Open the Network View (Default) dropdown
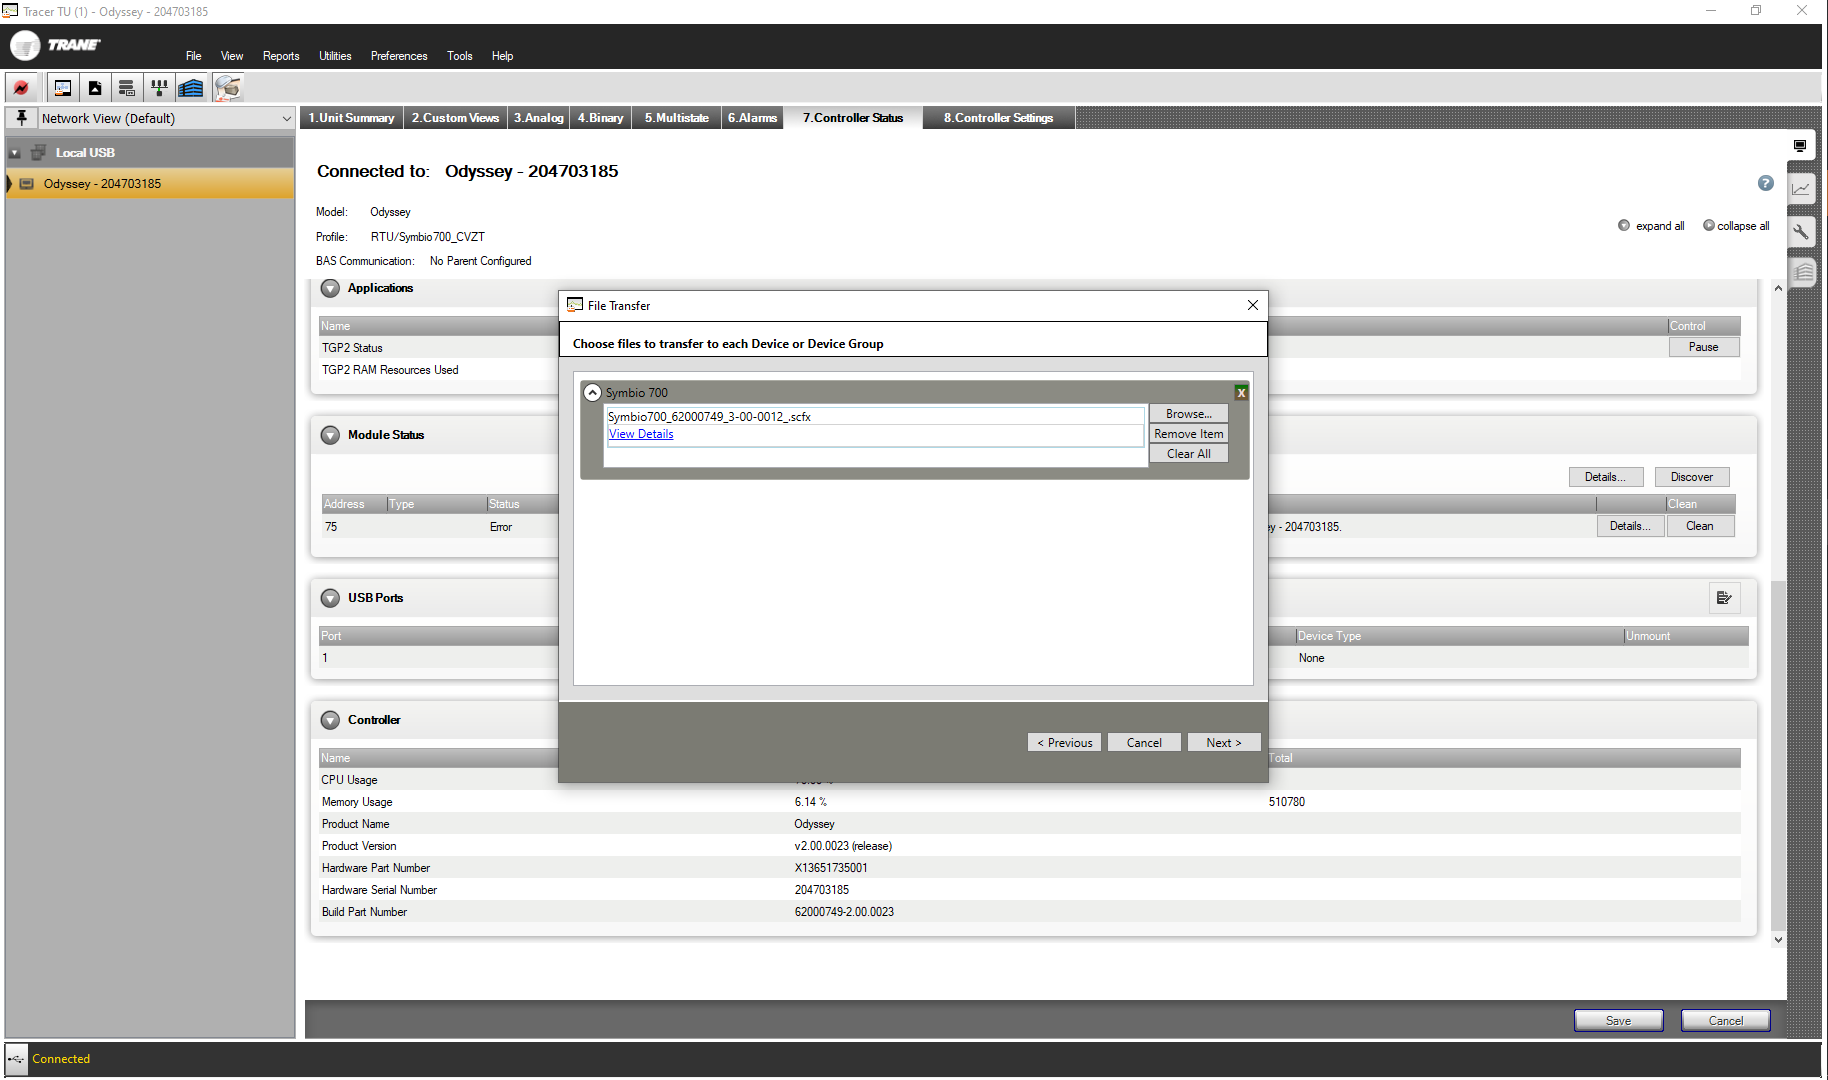Viewport: 1828px width, 1080px height. click(166, 118)
